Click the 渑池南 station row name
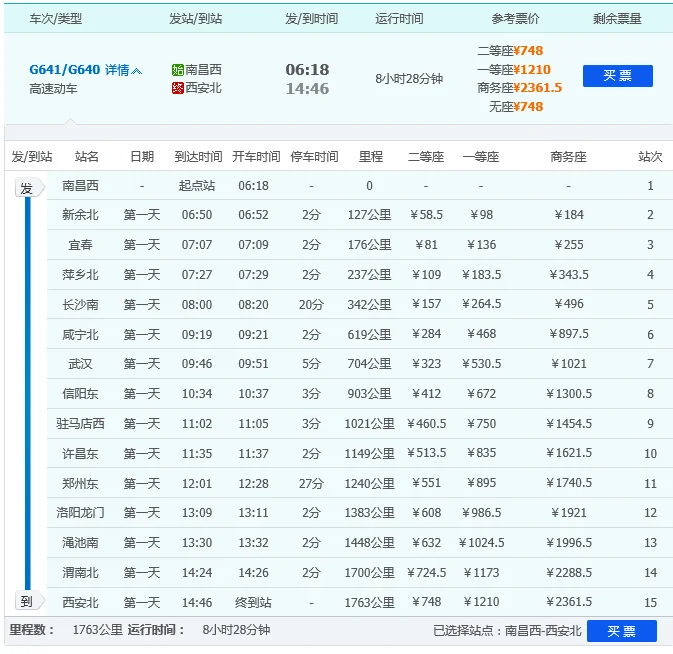 point(80,543)
